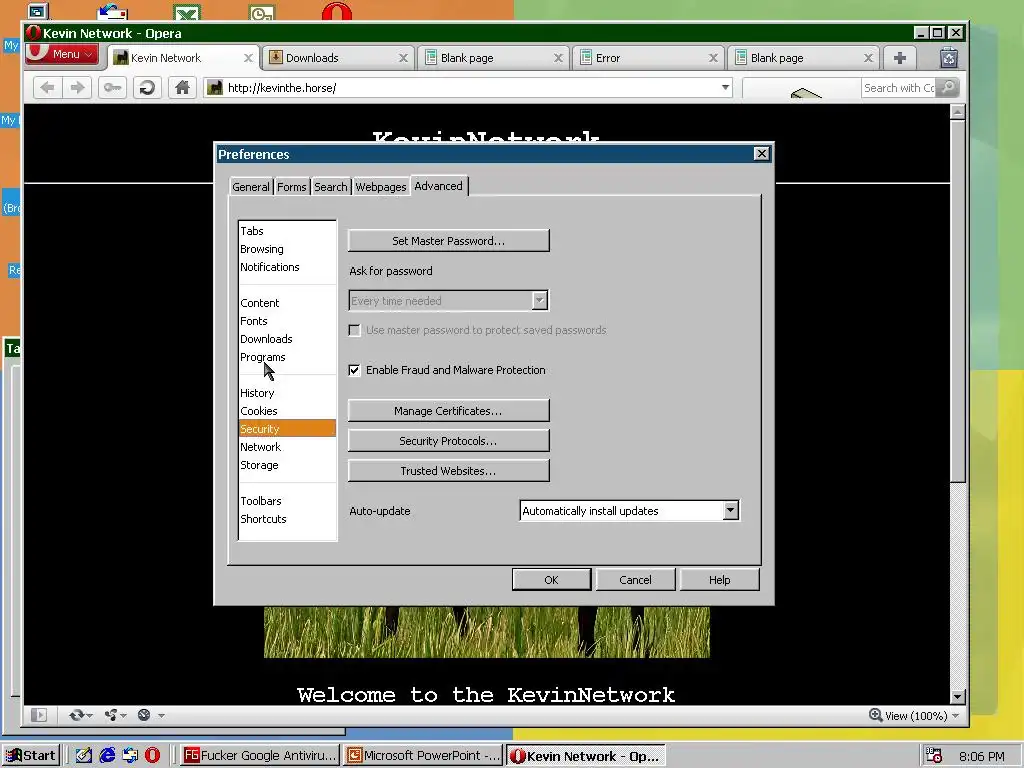Select Shortcuts in the Advanced list
Screen dimensions: 1024x768
(287, 519)
